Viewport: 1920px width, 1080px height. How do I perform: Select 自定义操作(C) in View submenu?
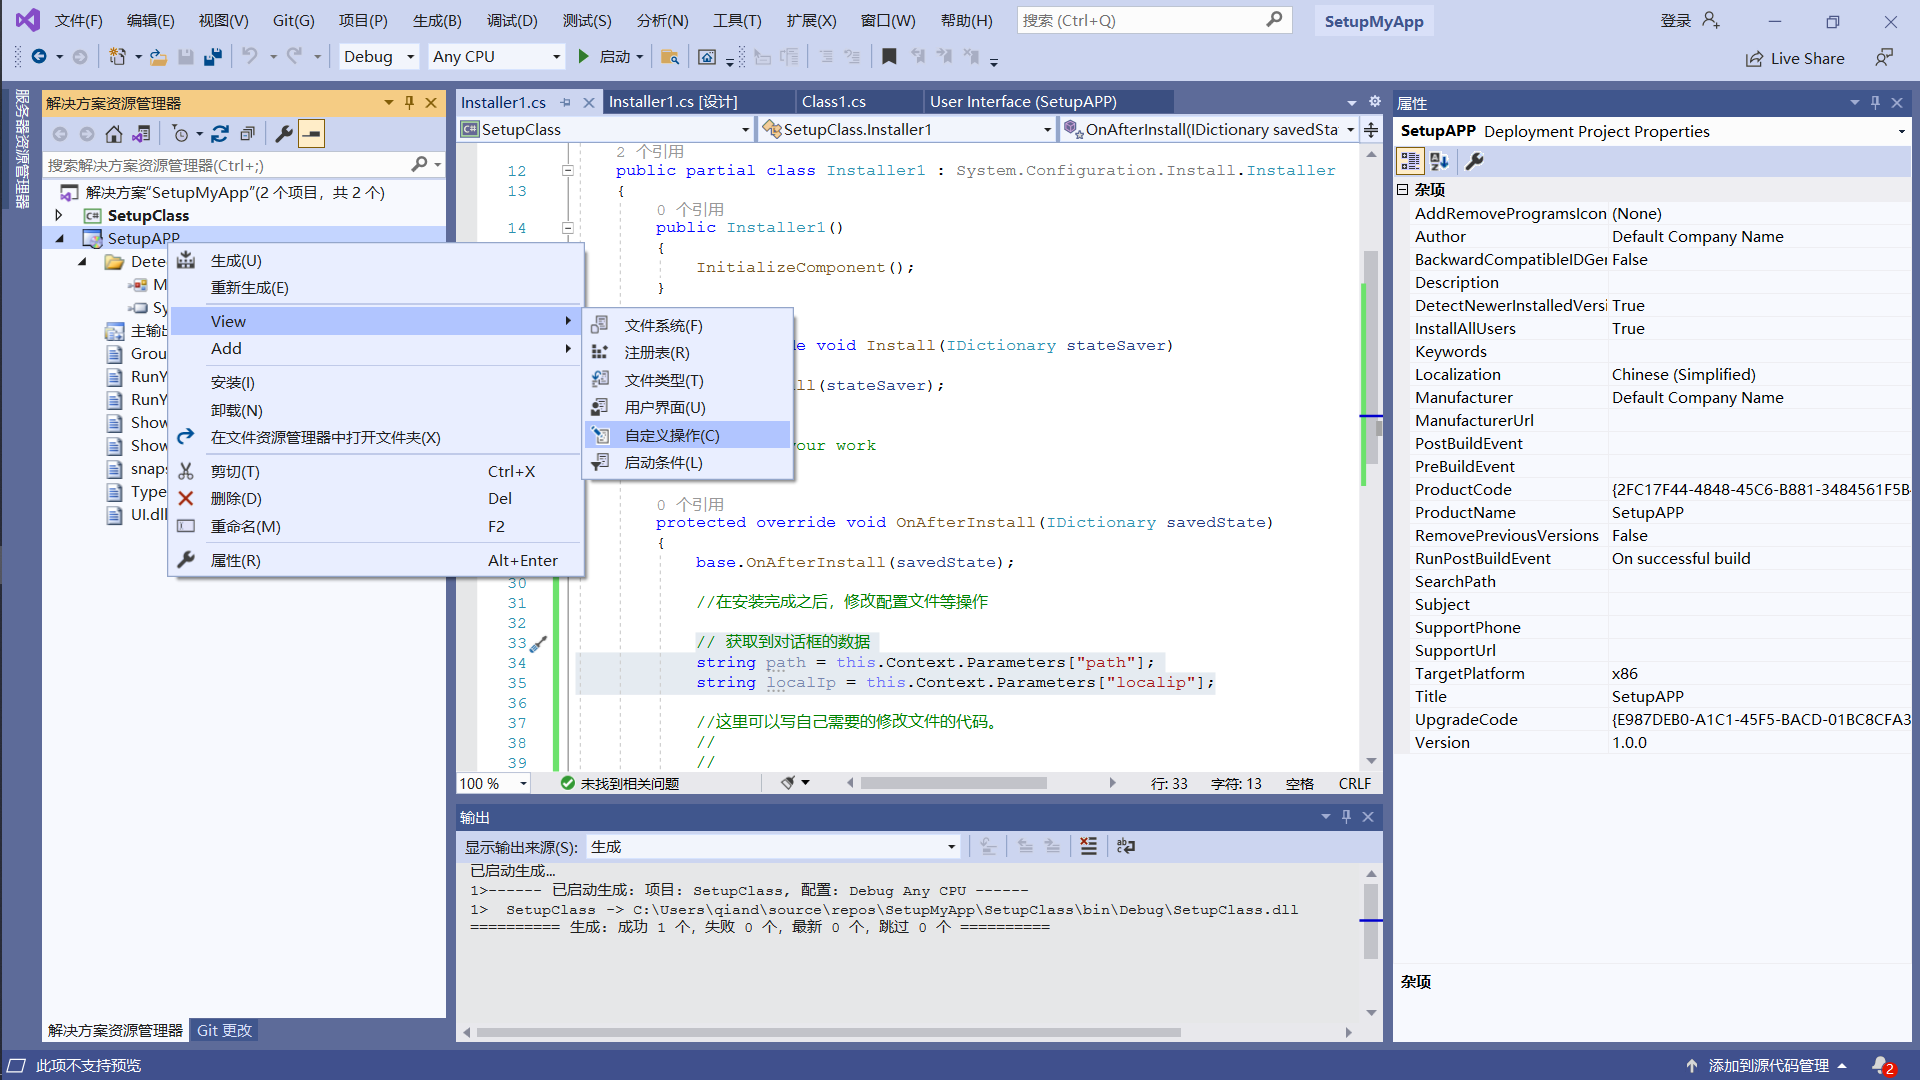(671, 435)
